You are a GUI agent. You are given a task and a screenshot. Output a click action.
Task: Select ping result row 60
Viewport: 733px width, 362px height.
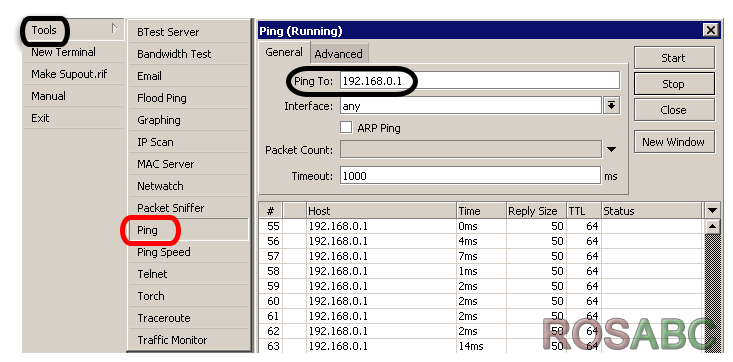[x=481, y=301]
